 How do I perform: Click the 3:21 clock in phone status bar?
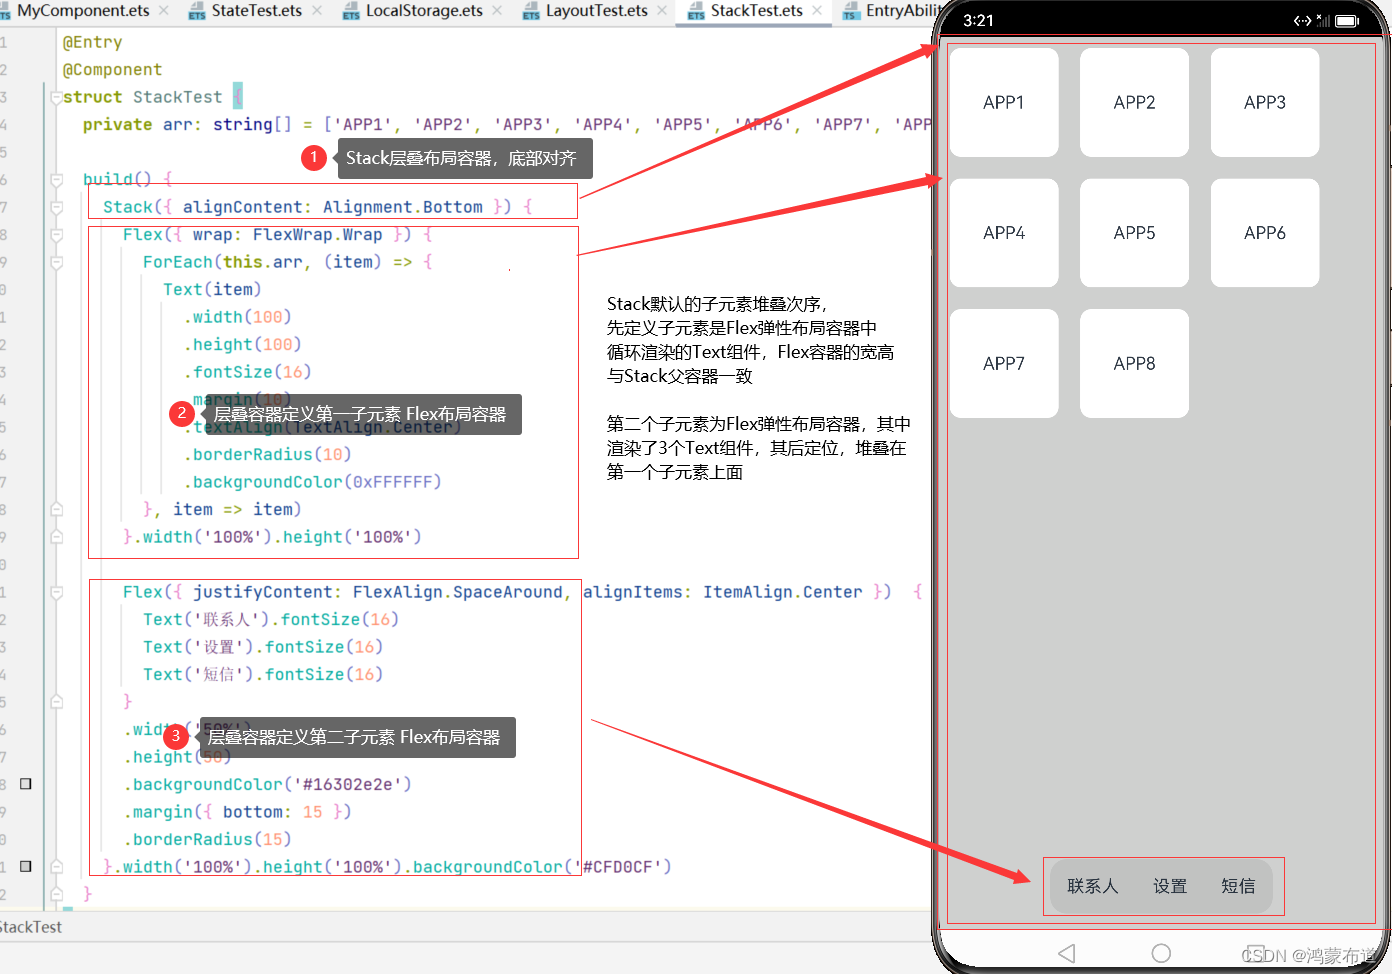coord(978,20)
